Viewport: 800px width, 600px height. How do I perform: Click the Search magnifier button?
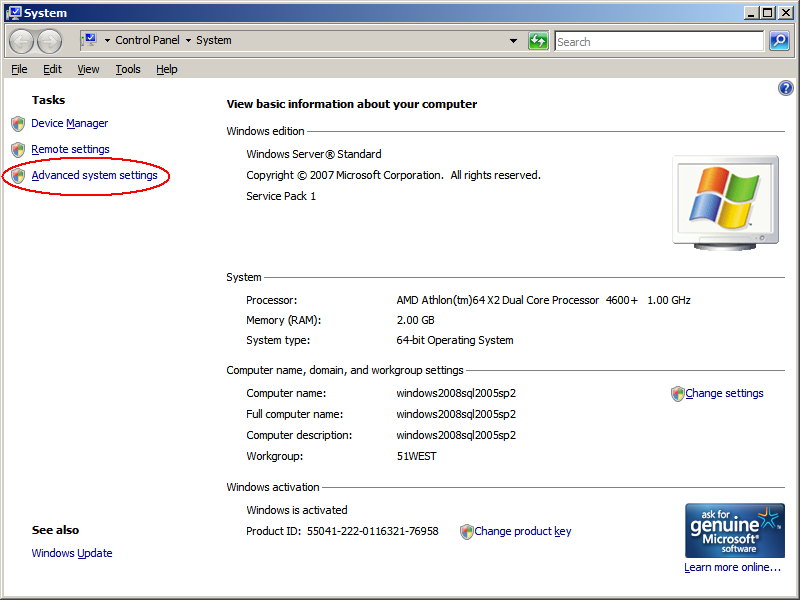(779, 41)
